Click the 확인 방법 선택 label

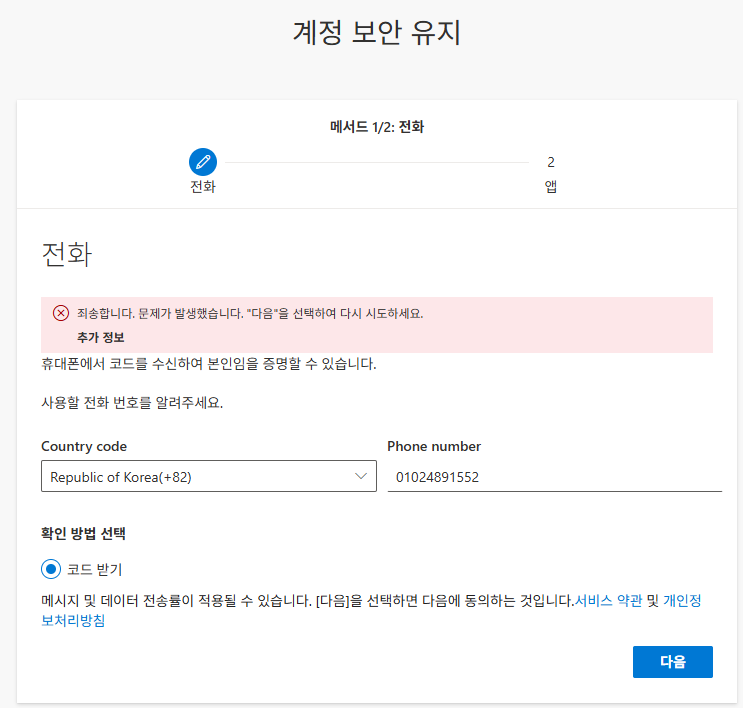click(83, 534)
